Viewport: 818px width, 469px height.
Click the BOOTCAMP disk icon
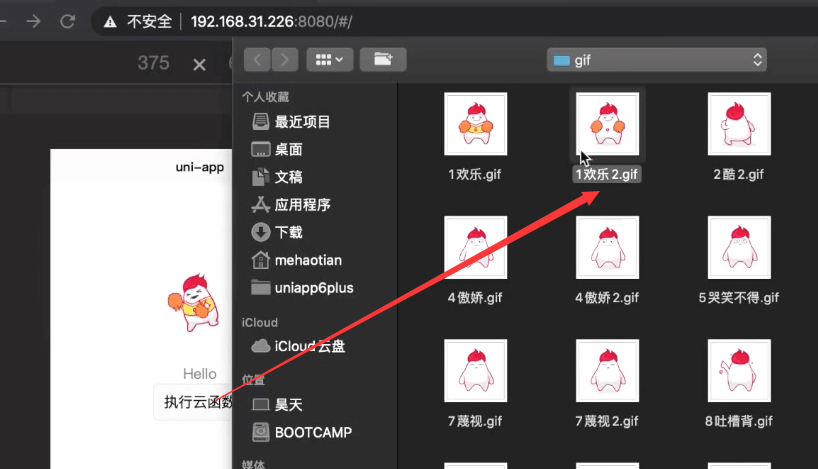click(260, 432)
